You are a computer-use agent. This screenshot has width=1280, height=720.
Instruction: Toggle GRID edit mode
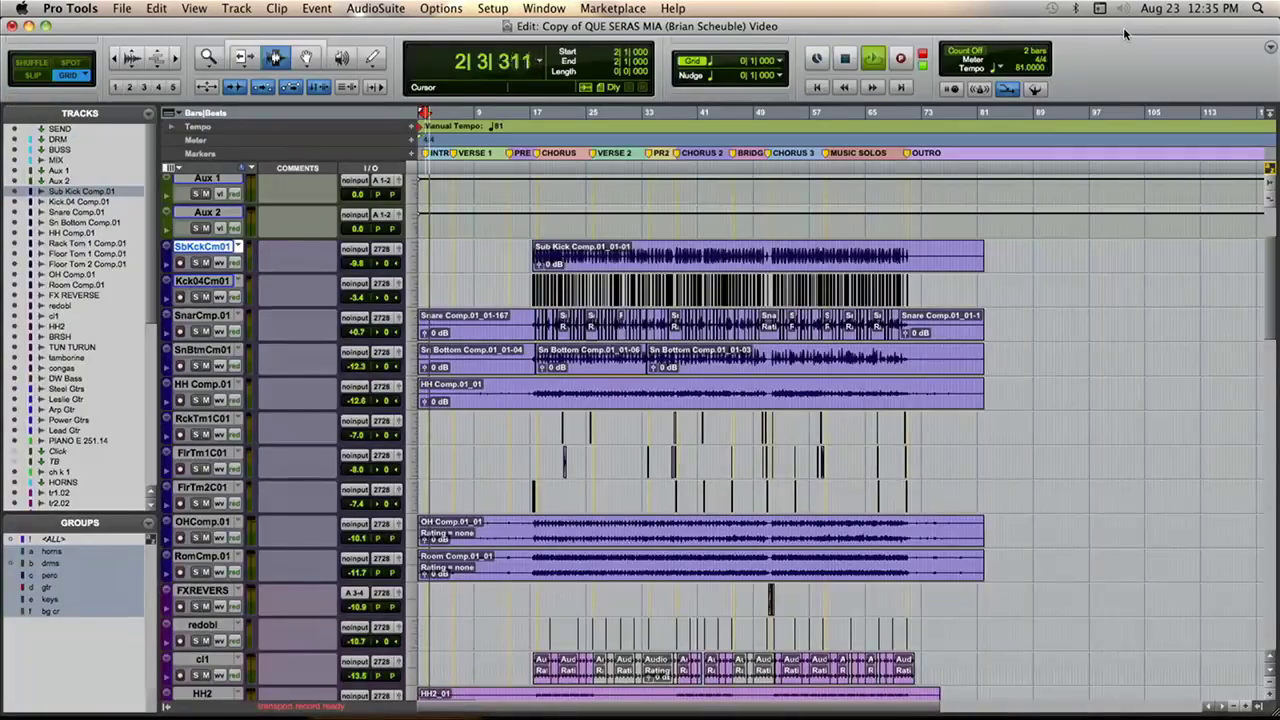(70, 75)
